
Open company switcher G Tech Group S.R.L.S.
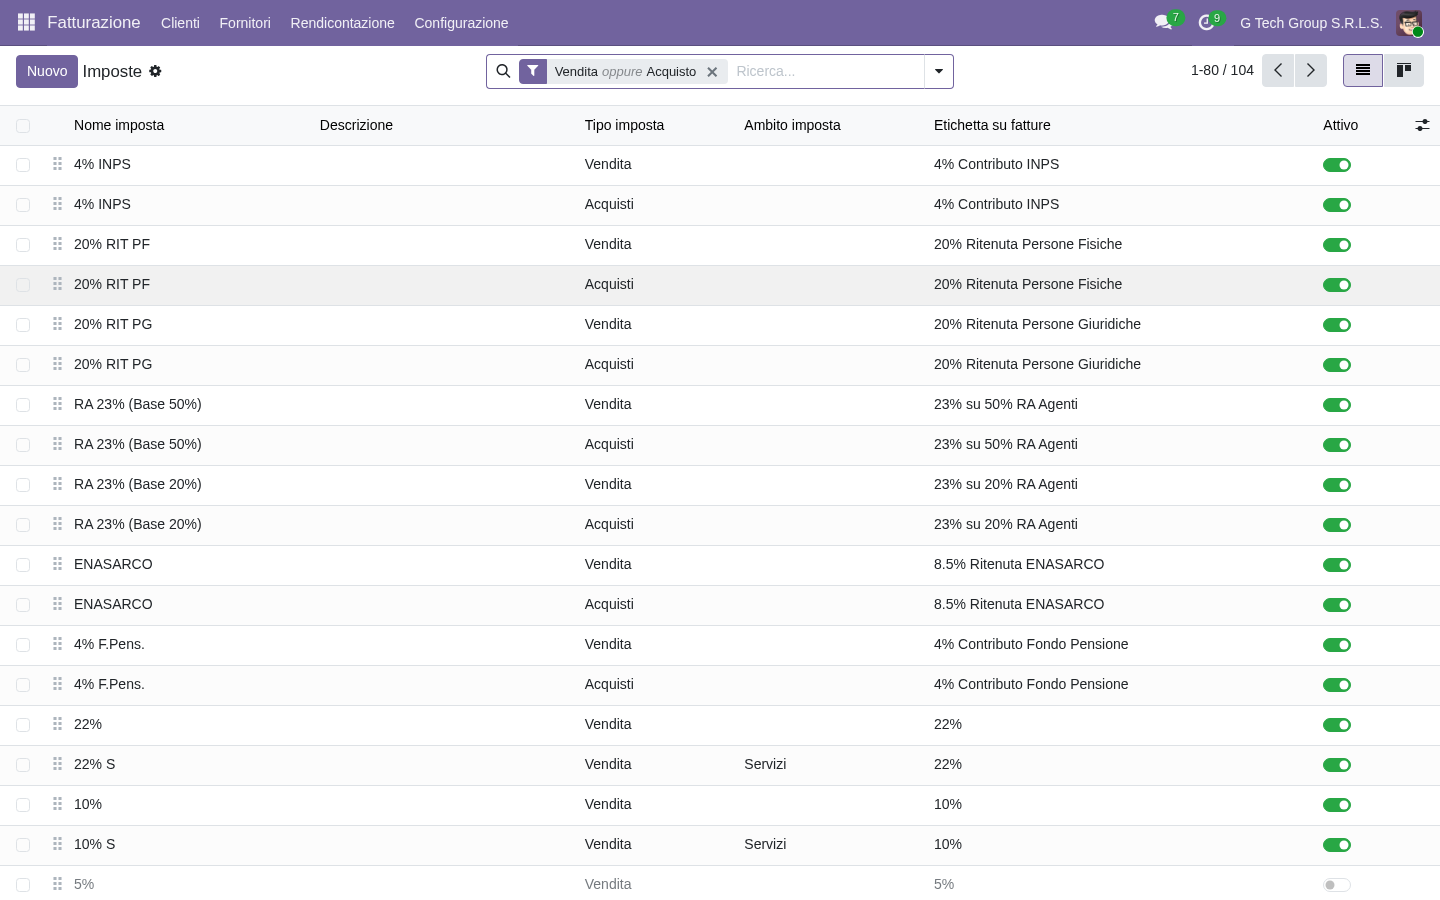[x=1311, y=23]
